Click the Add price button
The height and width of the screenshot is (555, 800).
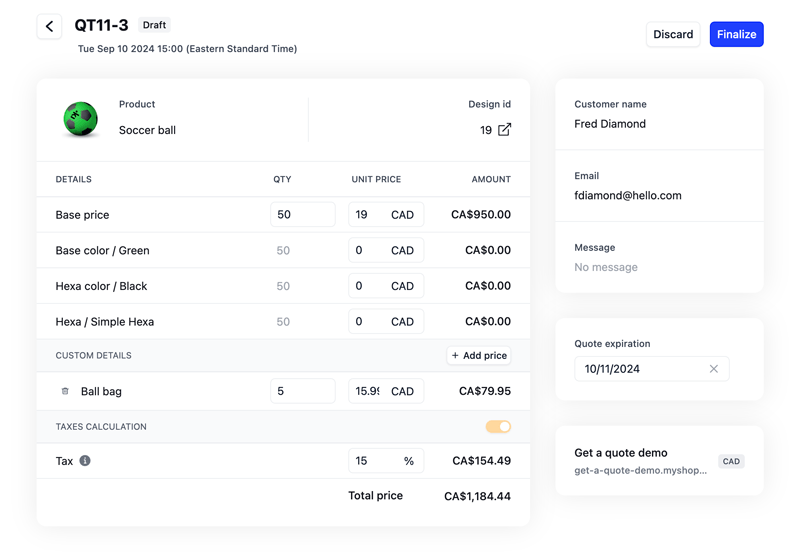pyautogui.click(x=479, y=355)
